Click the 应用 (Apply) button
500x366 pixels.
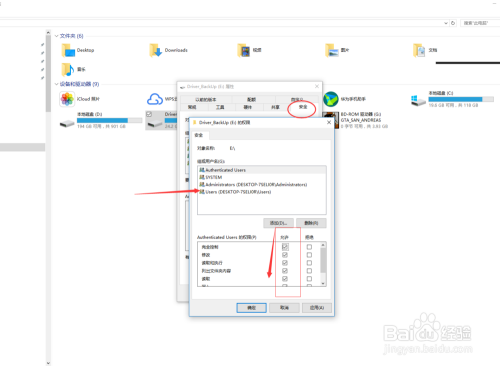click(x=317, y=308)
